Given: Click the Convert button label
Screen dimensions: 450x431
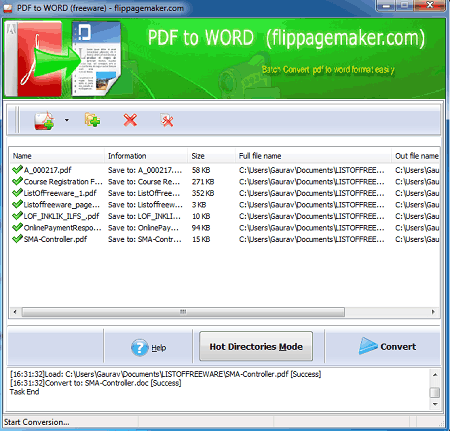Looking at the screenshot, I should point(398,347).
